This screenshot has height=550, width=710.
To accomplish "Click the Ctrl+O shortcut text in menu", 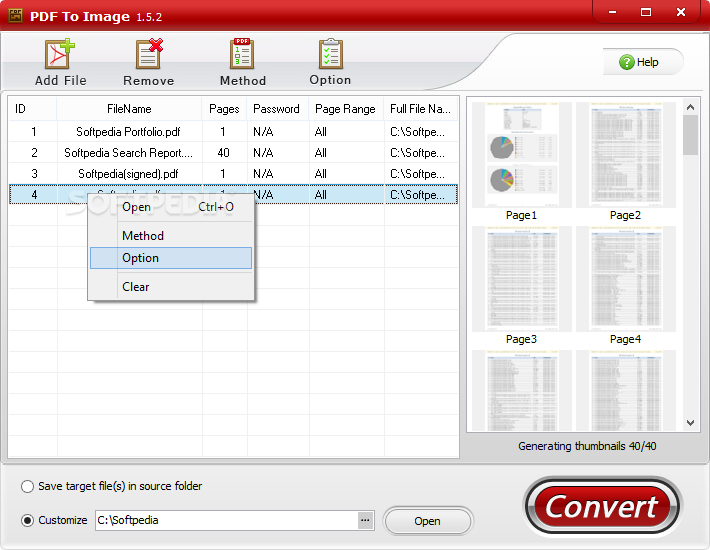I will coord(216,207).
